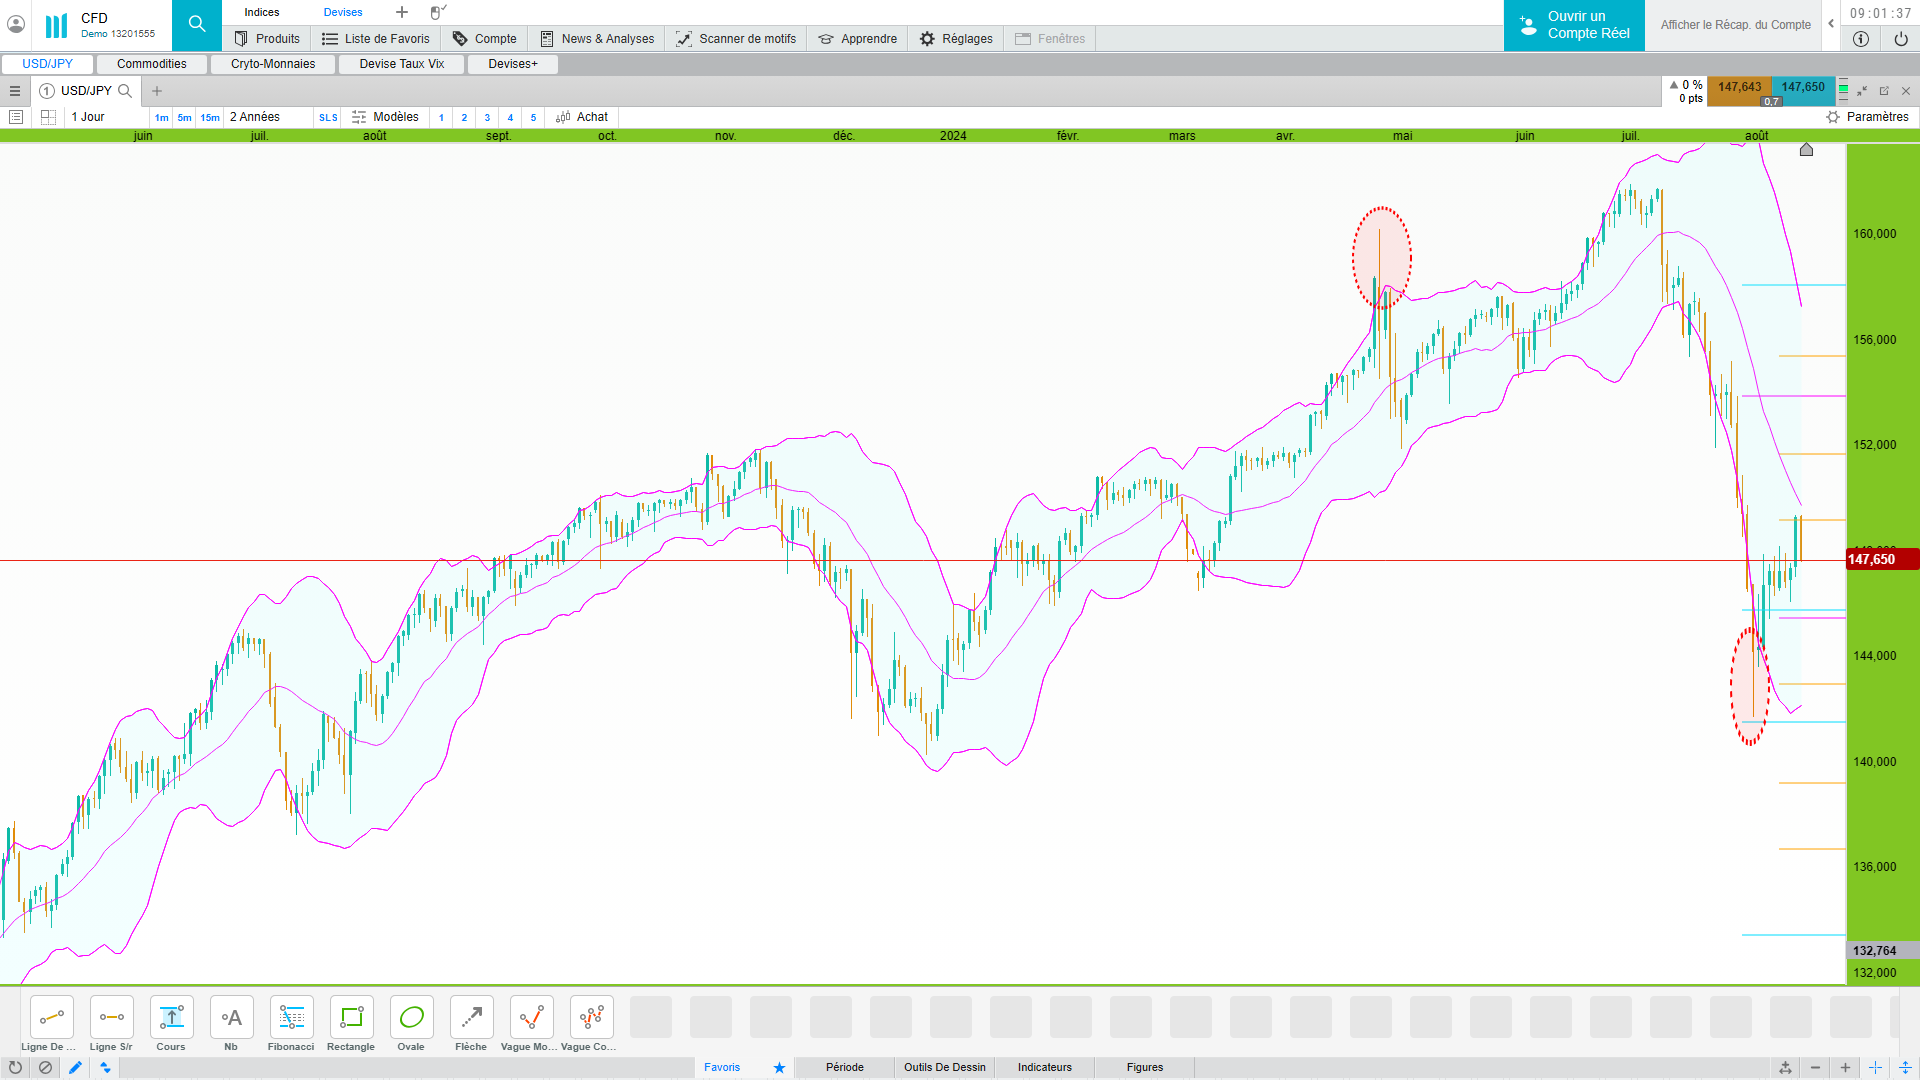Click the 147,650 buy price box
The width and height of the screenshot is (1920, 1080).
click(x=1802, y=87)
